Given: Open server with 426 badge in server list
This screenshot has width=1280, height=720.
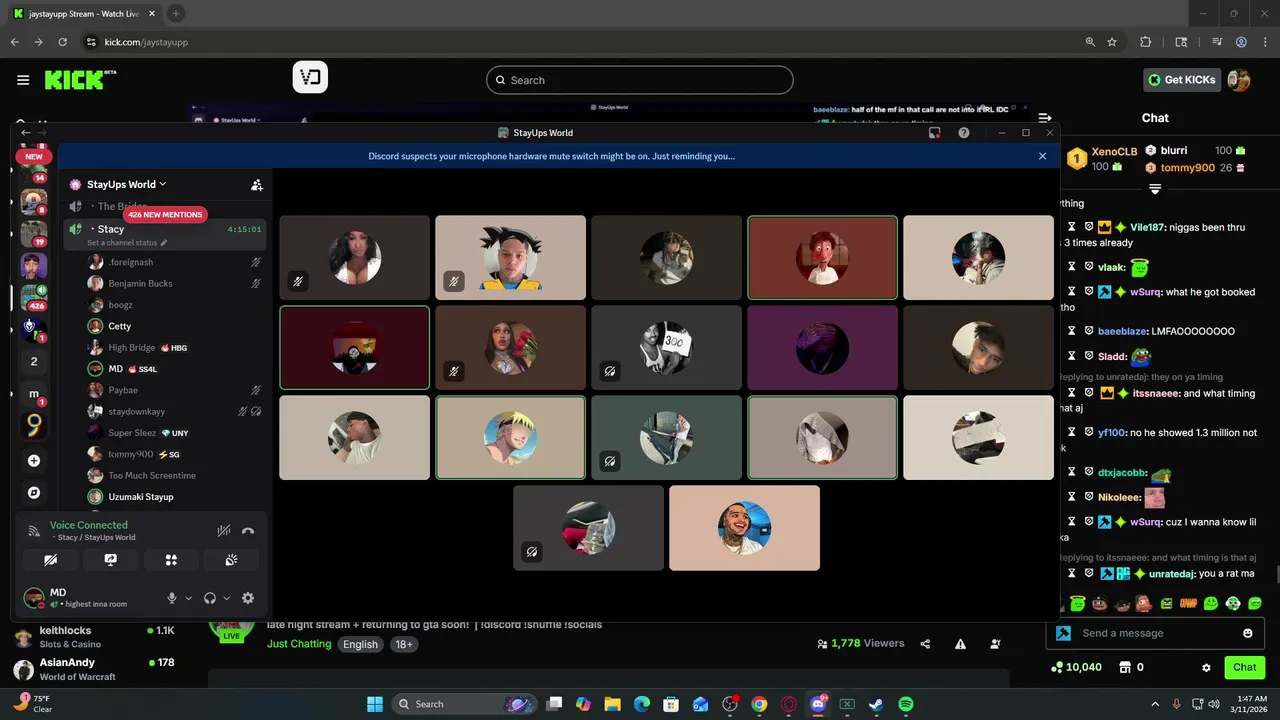Looking at the screenshot, I should [x=34, y=298].
